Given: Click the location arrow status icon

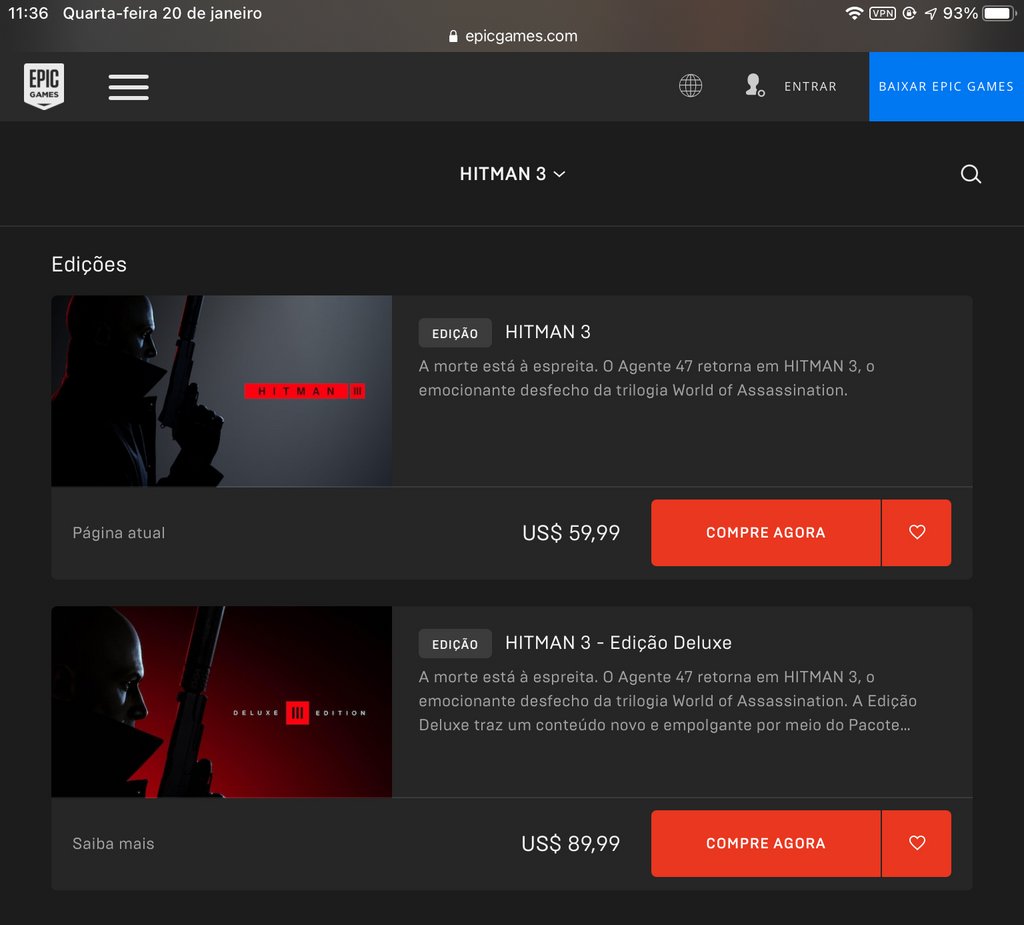Looking at the screenshot, I should click(931, 13).
